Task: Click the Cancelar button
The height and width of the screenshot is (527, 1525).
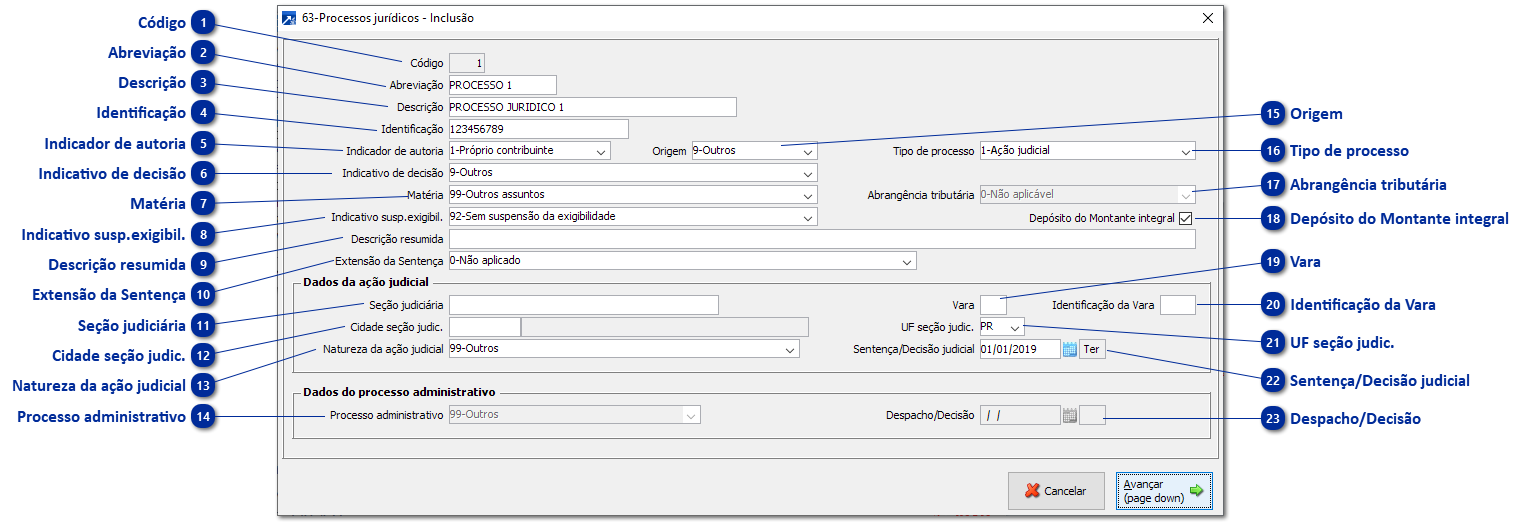Action: click(x=1057, y=491)
